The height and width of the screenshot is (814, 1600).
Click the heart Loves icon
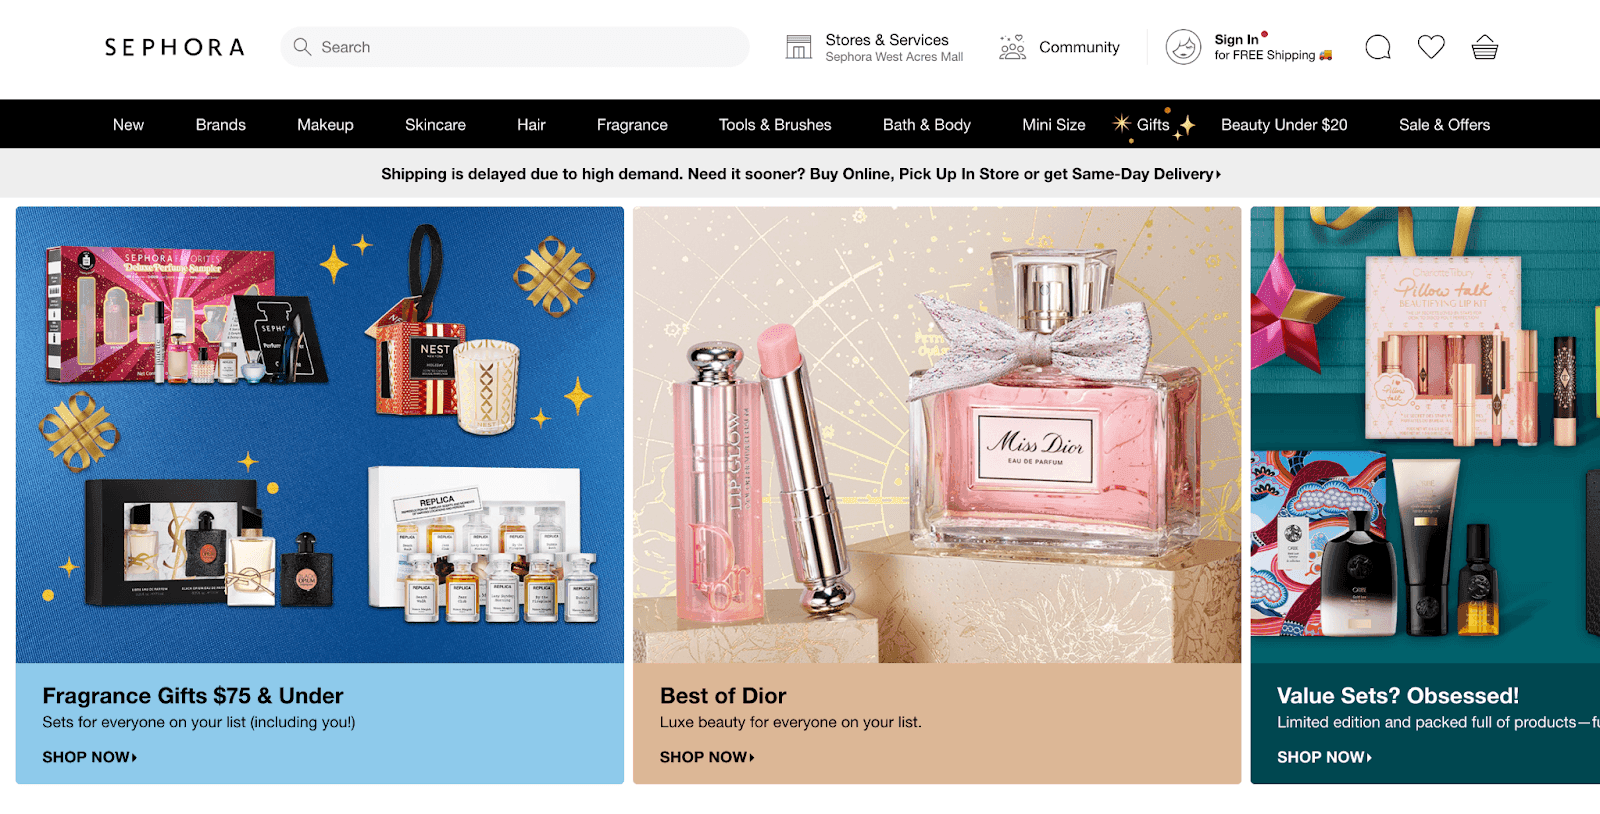(x=1431, y=47)
